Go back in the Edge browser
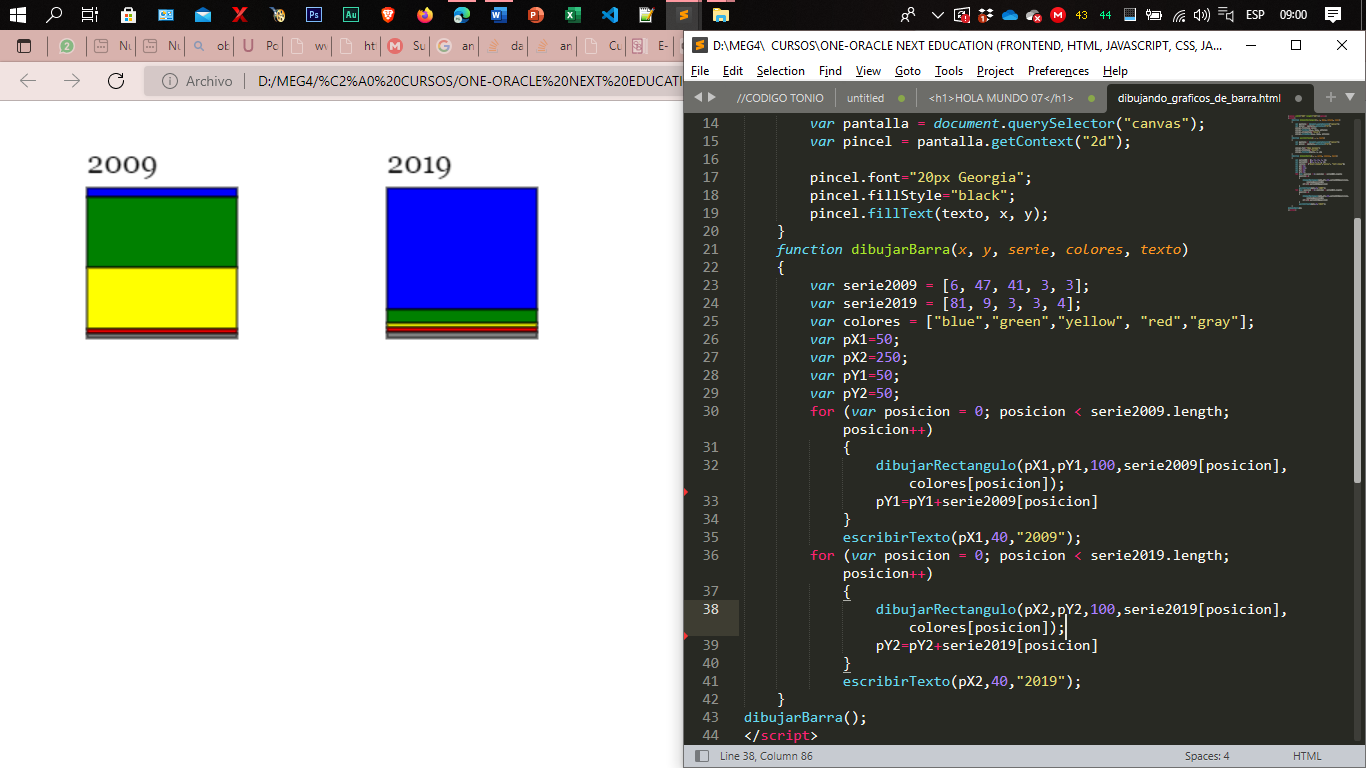1366x768 pixels. point(28,81)
